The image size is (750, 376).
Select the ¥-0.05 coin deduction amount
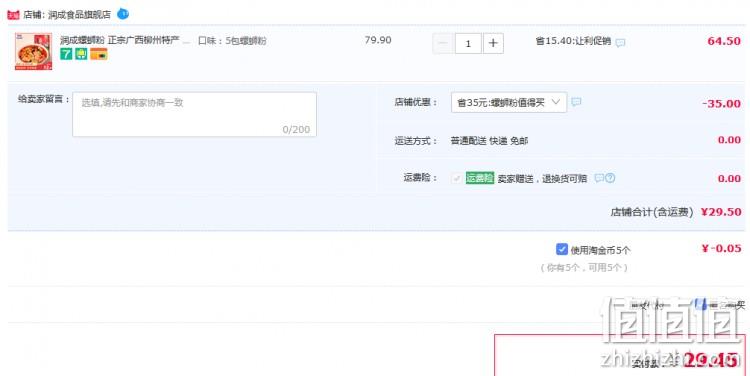(x=721, y=248)
